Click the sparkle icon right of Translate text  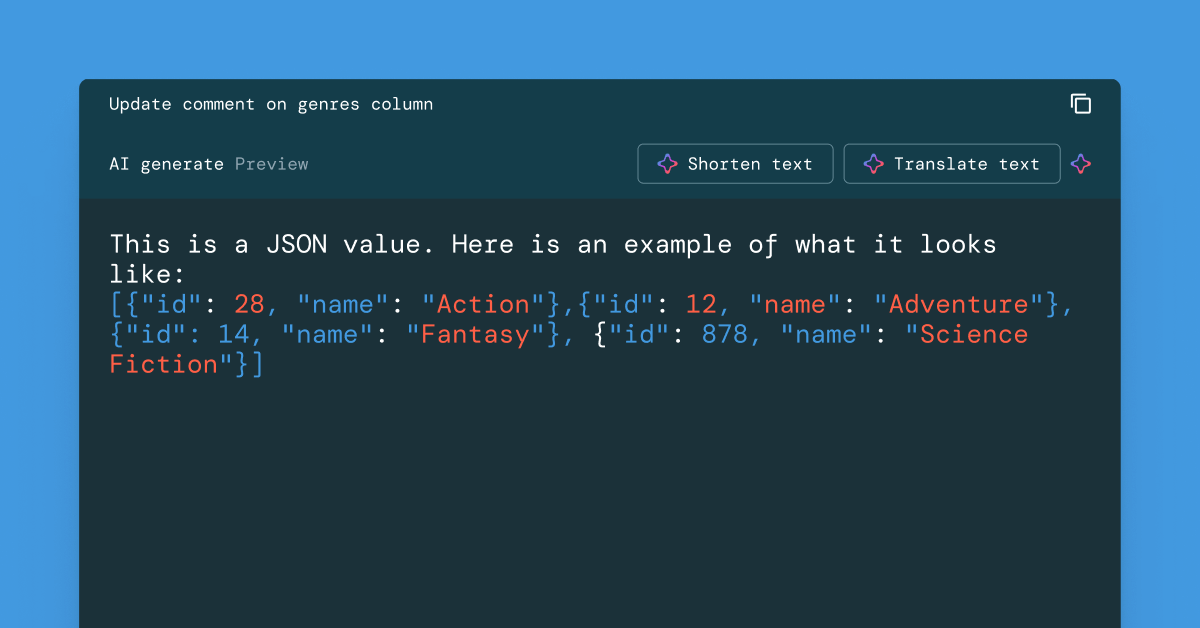click(x=1080, y=164)
